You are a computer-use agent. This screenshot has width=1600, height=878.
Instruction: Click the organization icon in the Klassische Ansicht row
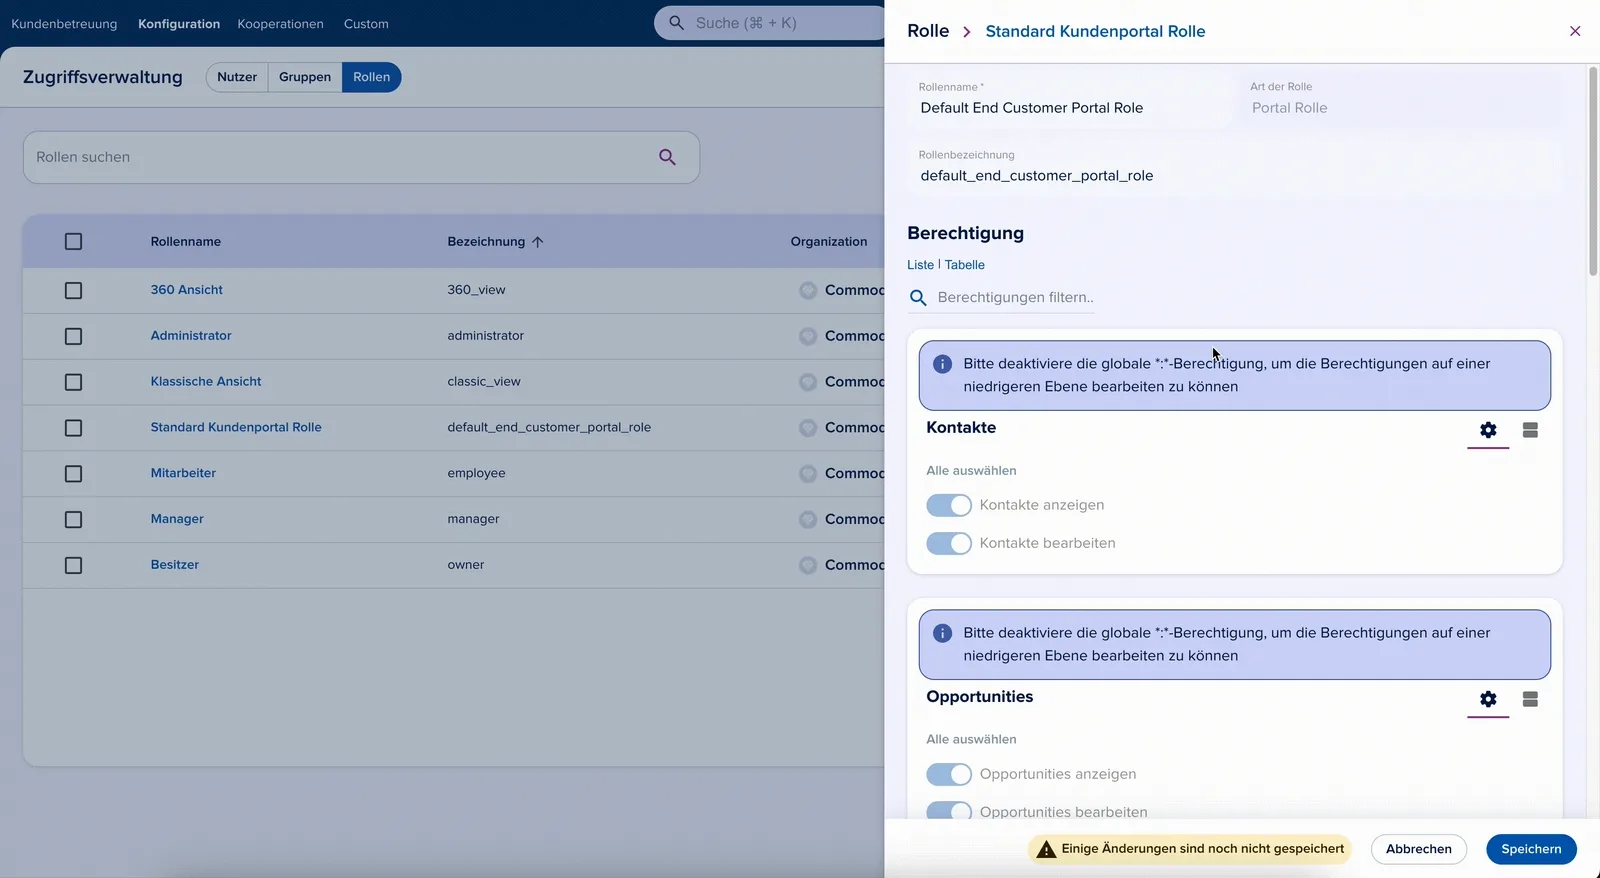[x=808, y=382]
